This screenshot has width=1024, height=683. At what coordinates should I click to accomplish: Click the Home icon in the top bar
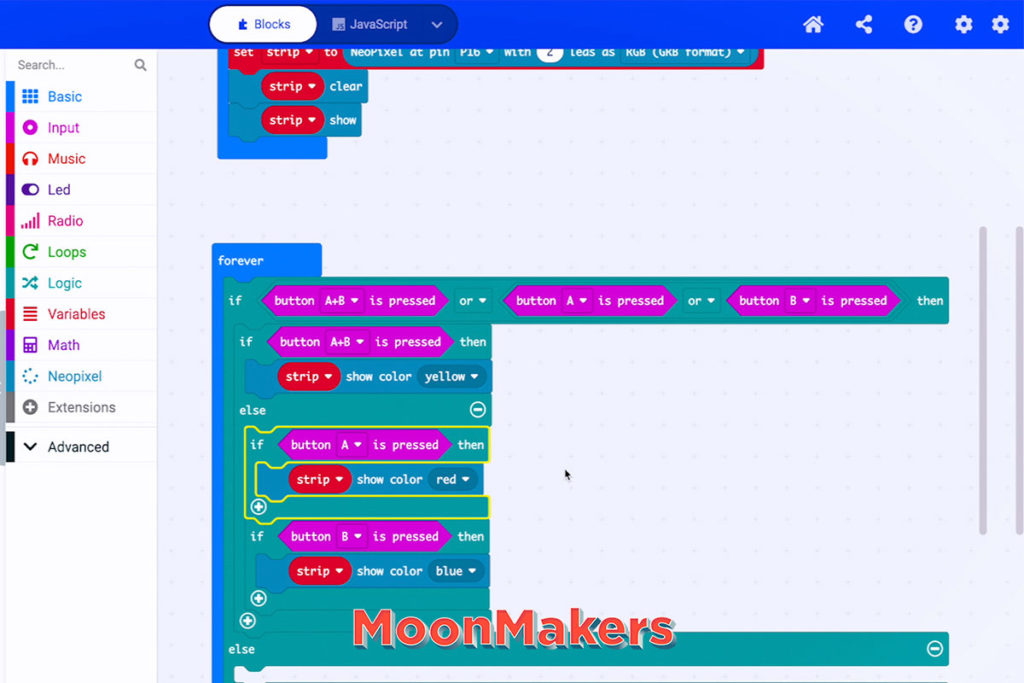pos(813,24)
